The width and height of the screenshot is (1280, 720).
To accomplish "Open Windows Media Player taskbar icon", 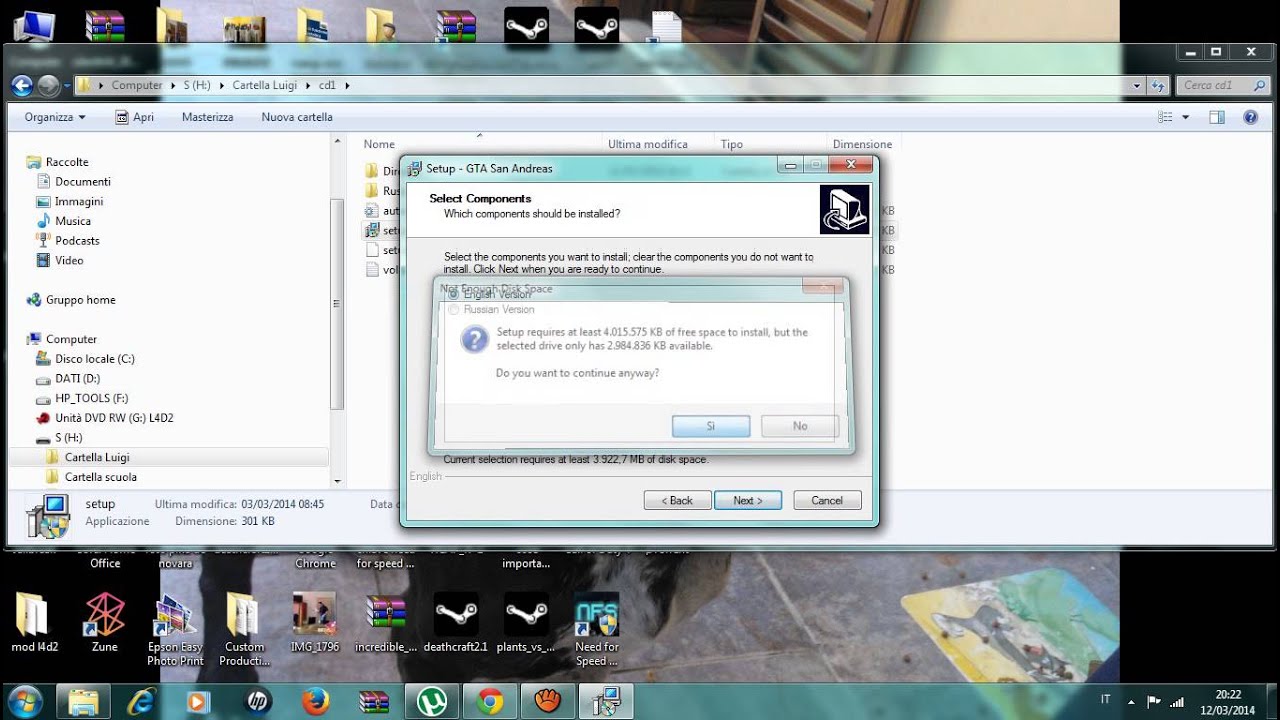I will tap(199, 702).
